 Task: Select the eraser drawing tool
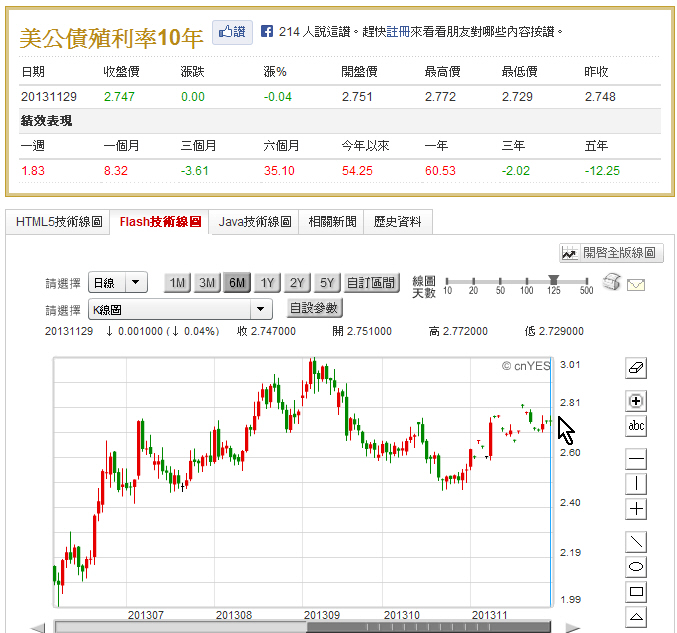point(636,368)
